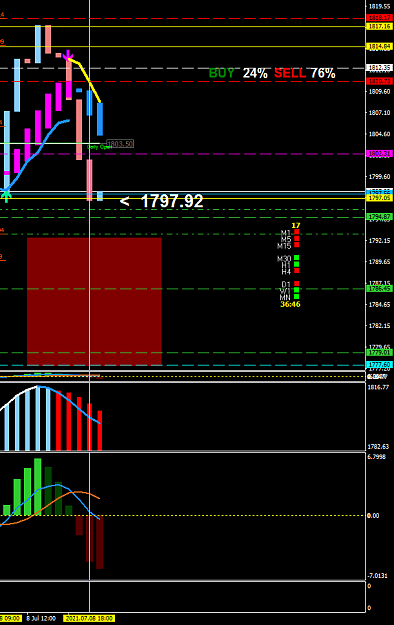Click the green M30 trend square

pyautogui.click(x=296, y=257)
